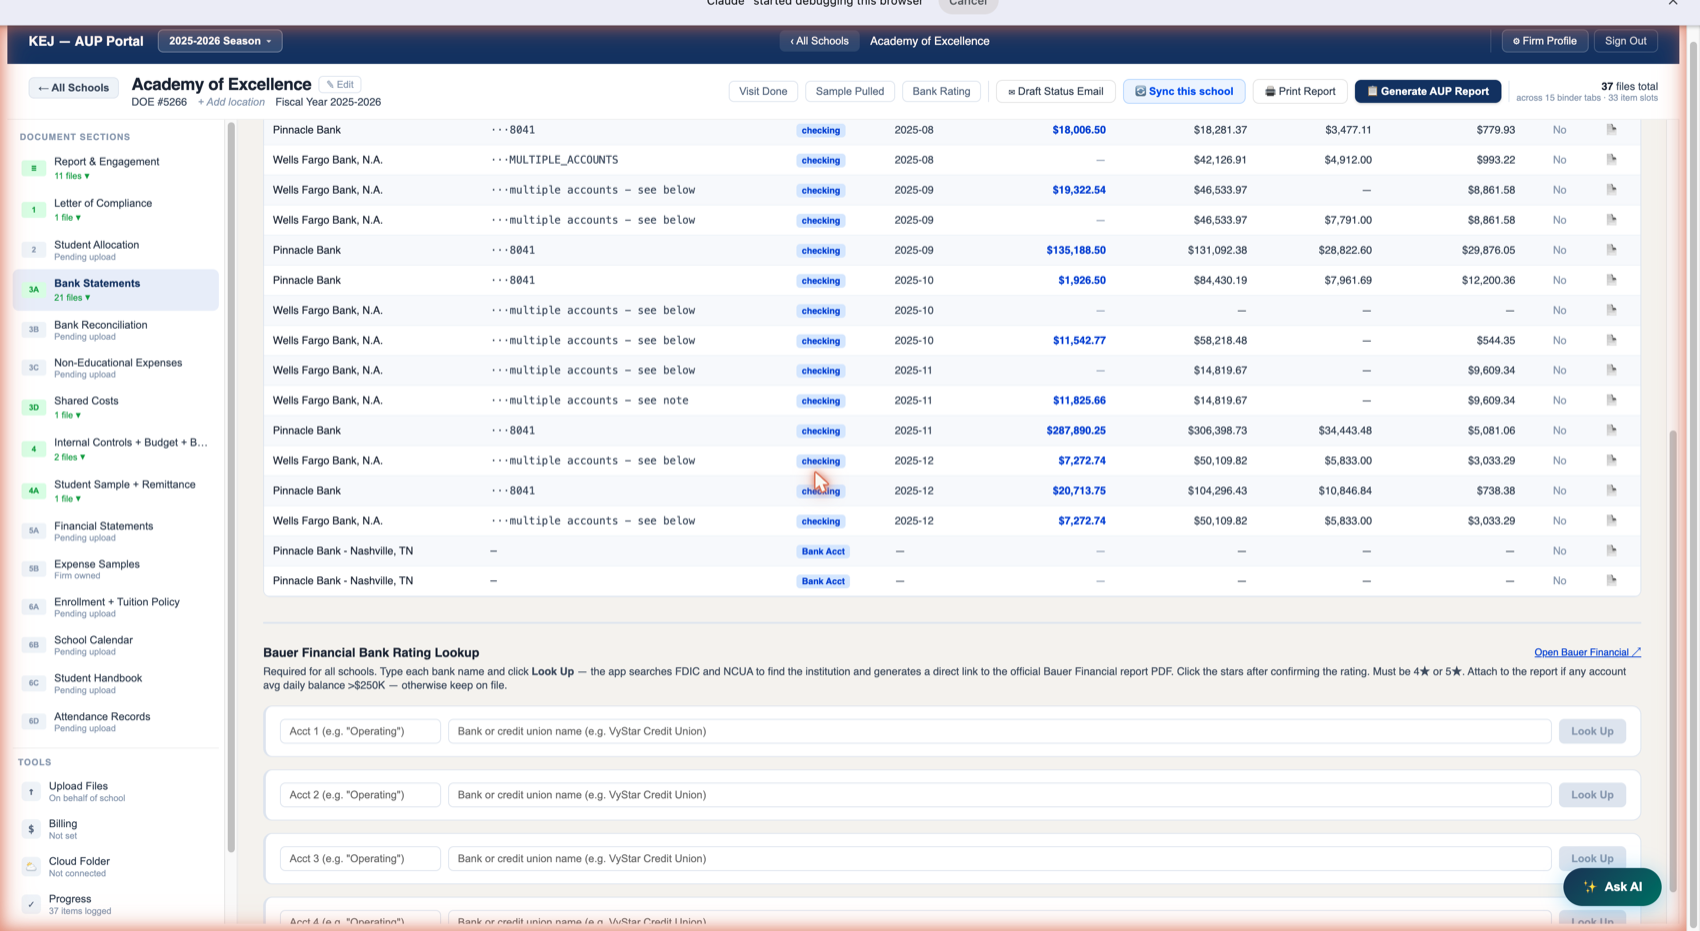Click Look Up button for Acct 1
1700x931 pixels.
pyautogui.click(x=1592, y=731)
